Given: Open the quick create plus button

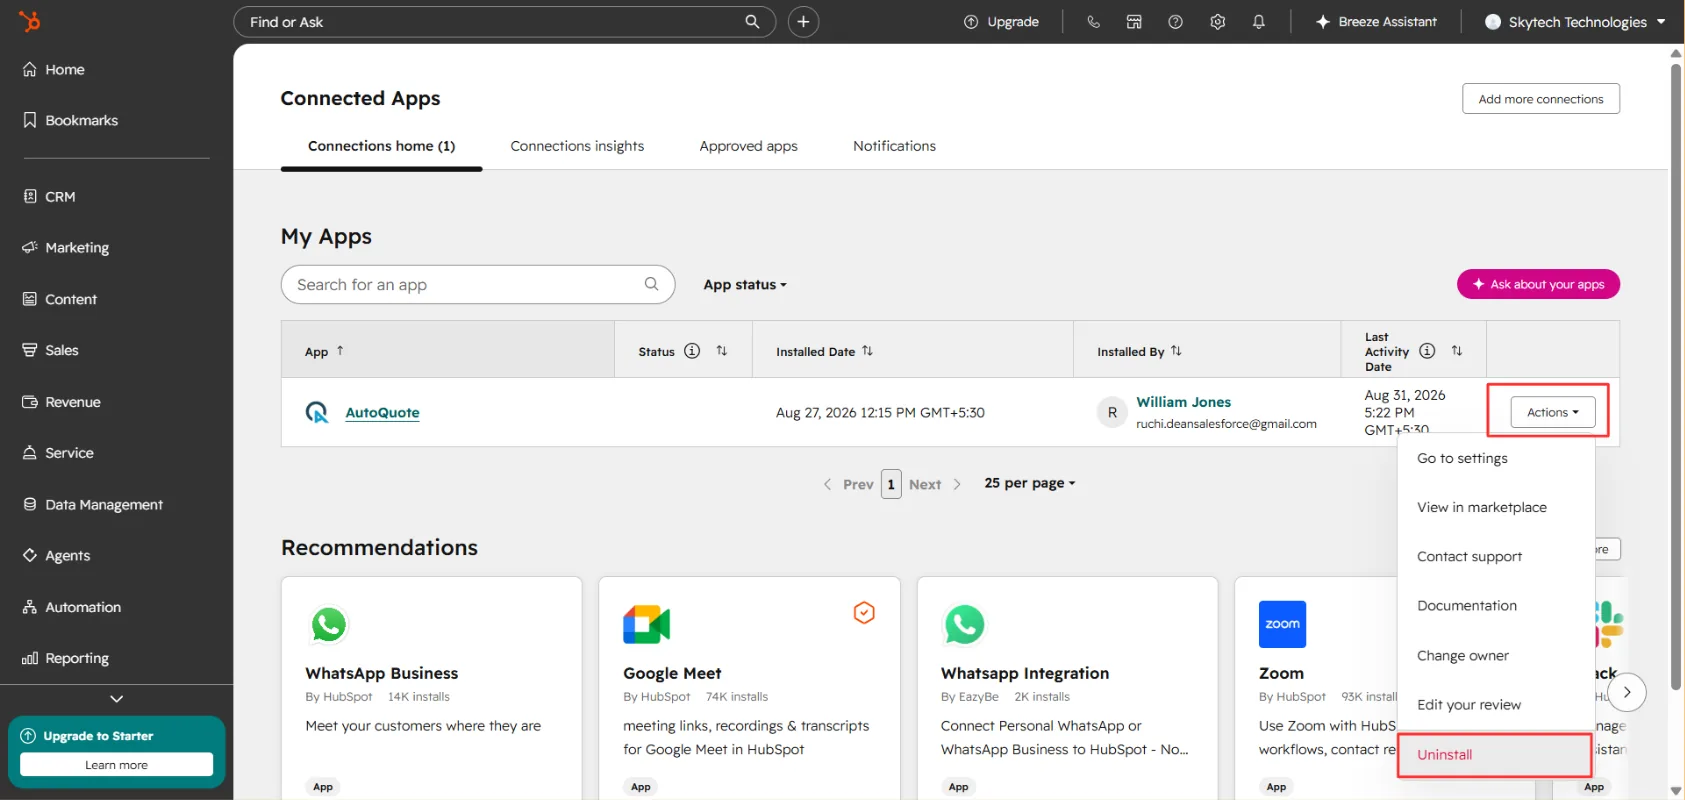Looking at the screenshot, I should (x=803, y=21).
